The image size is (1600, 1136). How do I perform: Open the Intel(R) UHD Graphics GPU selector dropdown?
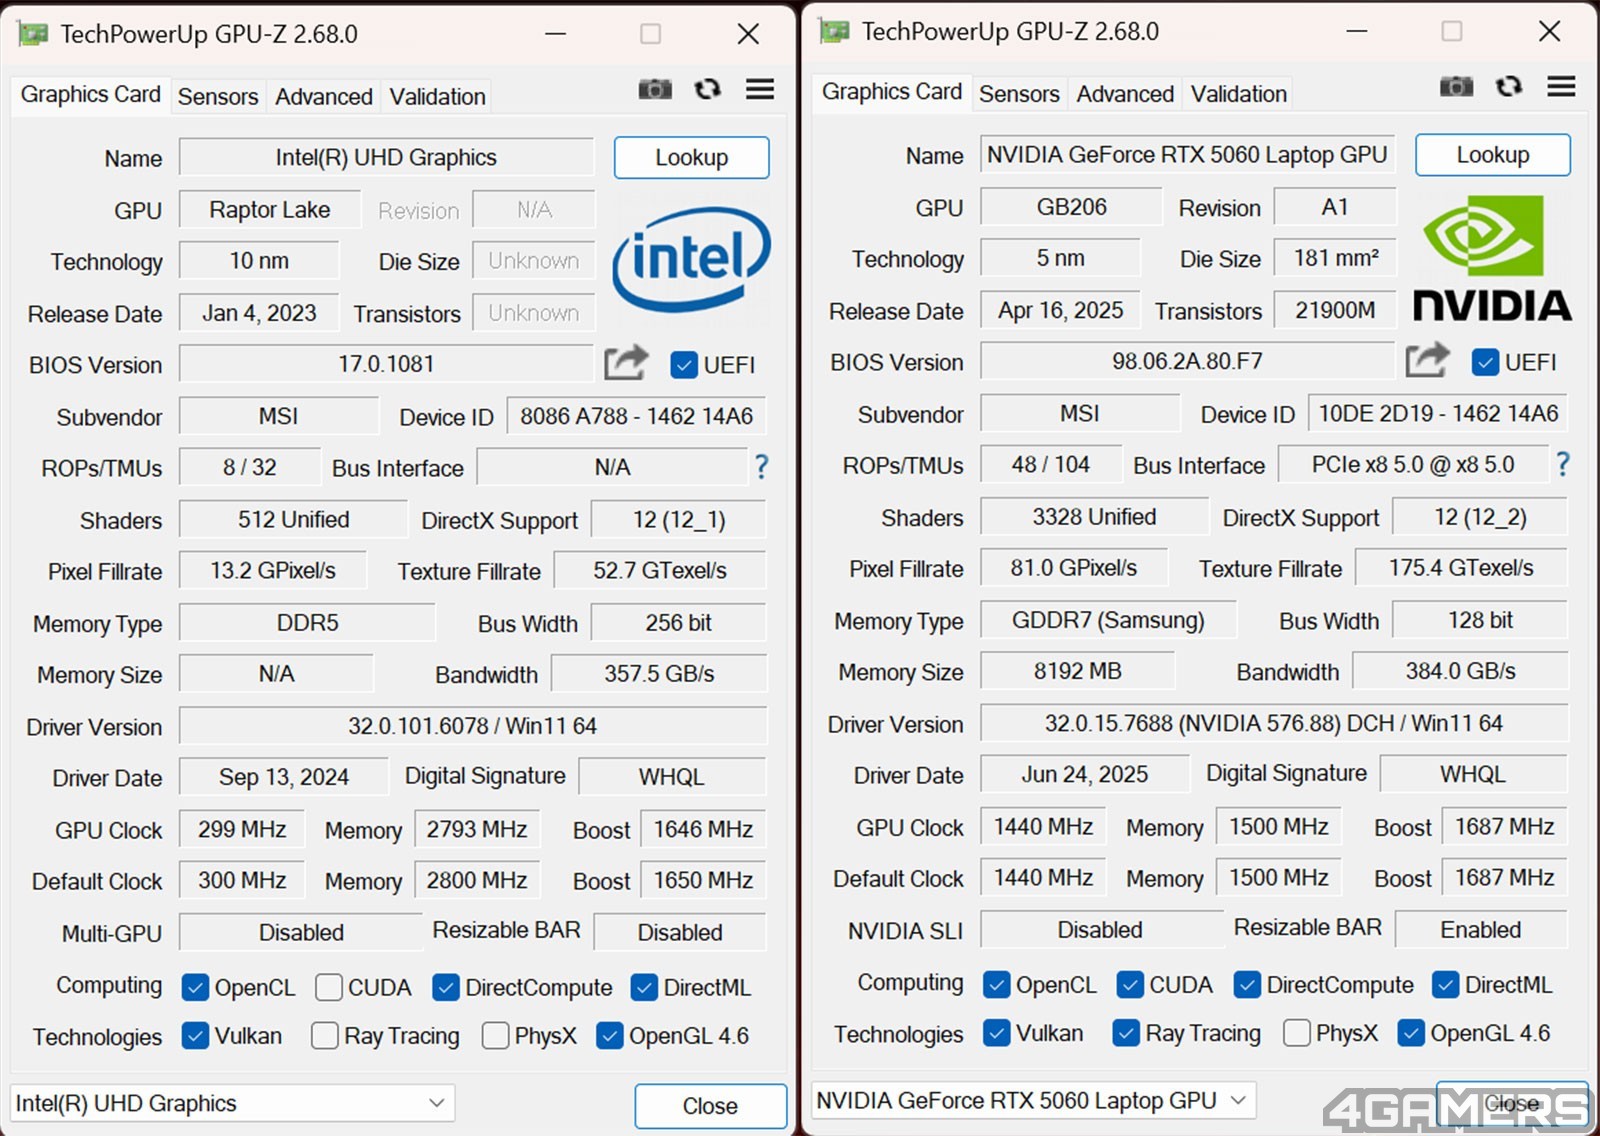click(x=232, y=1103)
